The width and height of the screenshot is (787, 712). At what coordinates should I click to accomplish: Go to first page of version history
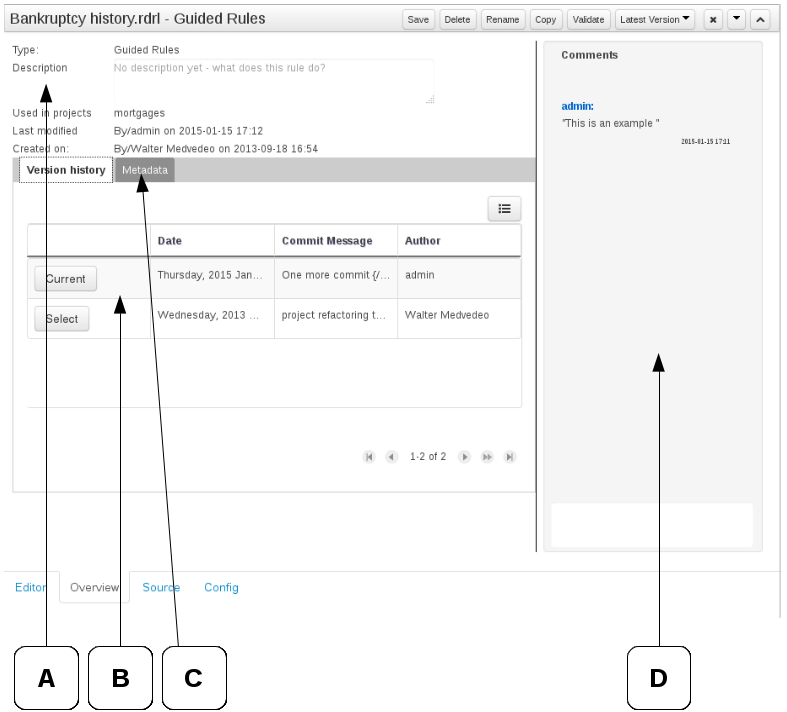click(x=369, y=457)
